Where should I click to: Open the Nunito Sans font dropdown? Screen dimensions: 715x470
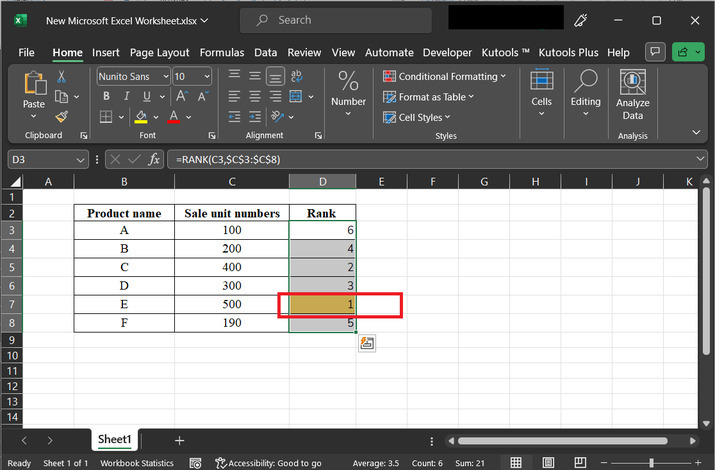pyautogui.click(x=166, y=77)
